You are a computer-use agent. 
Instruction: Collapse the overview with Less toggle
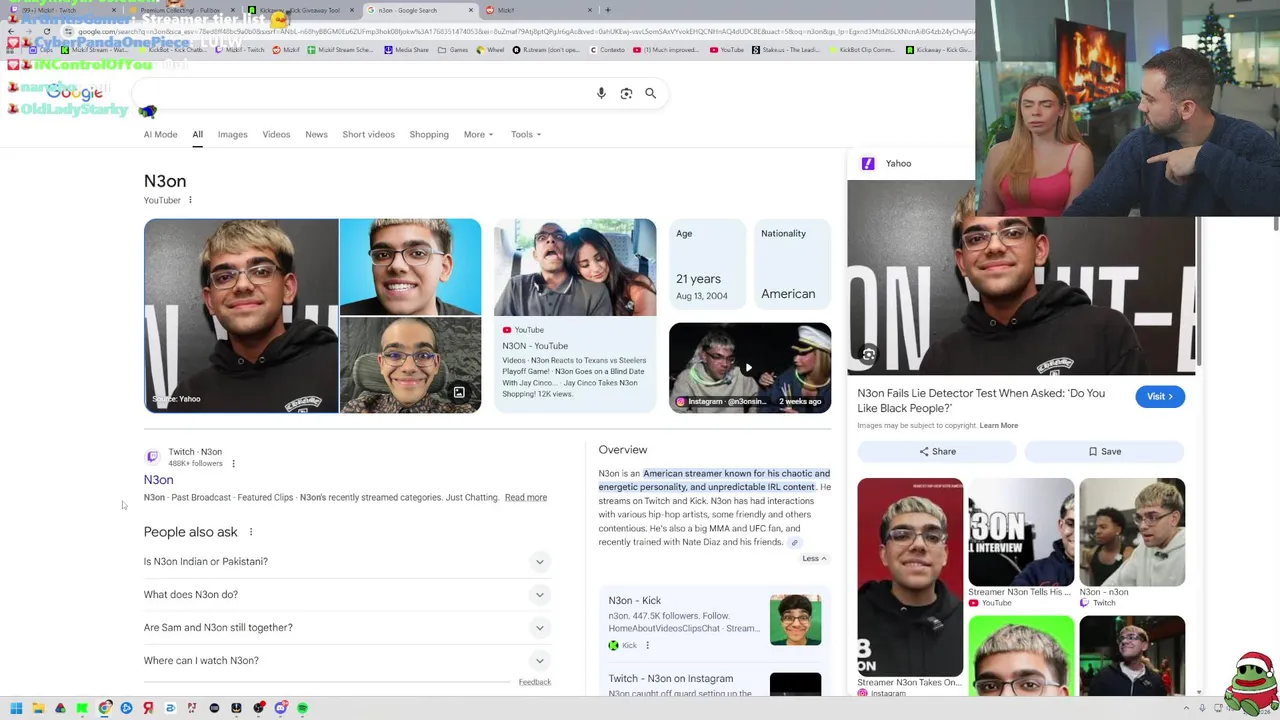click(815, 558)
